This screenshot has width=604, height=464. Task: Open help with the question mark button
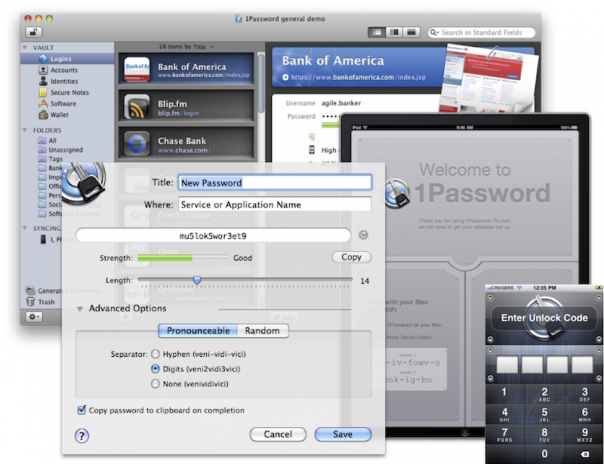pos(82,436)
